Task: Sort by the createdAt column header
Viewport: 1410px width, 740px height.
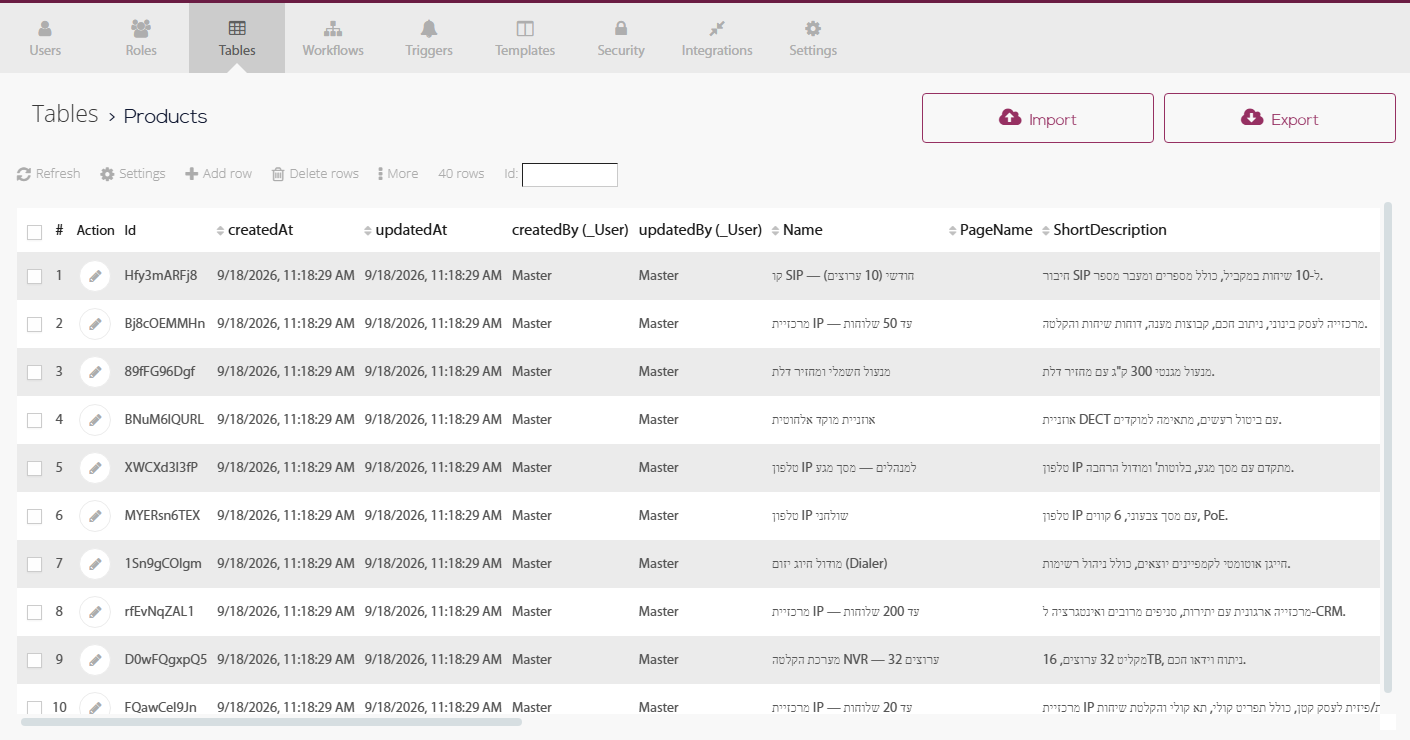Action: pos(255,230)
